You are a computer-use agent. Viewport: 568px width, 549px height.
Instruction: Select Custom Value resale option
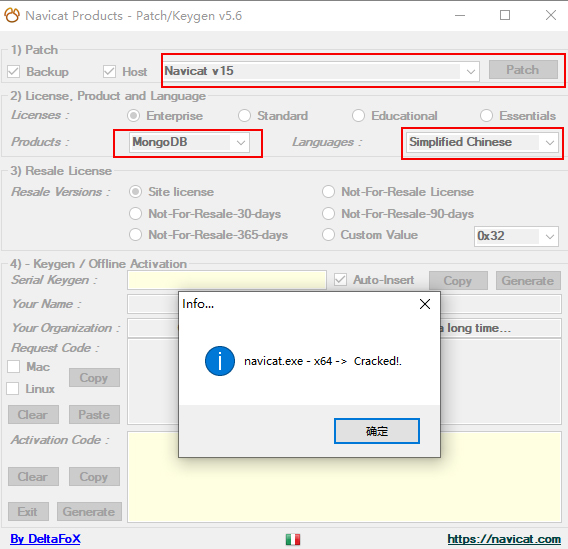(328, 235)
